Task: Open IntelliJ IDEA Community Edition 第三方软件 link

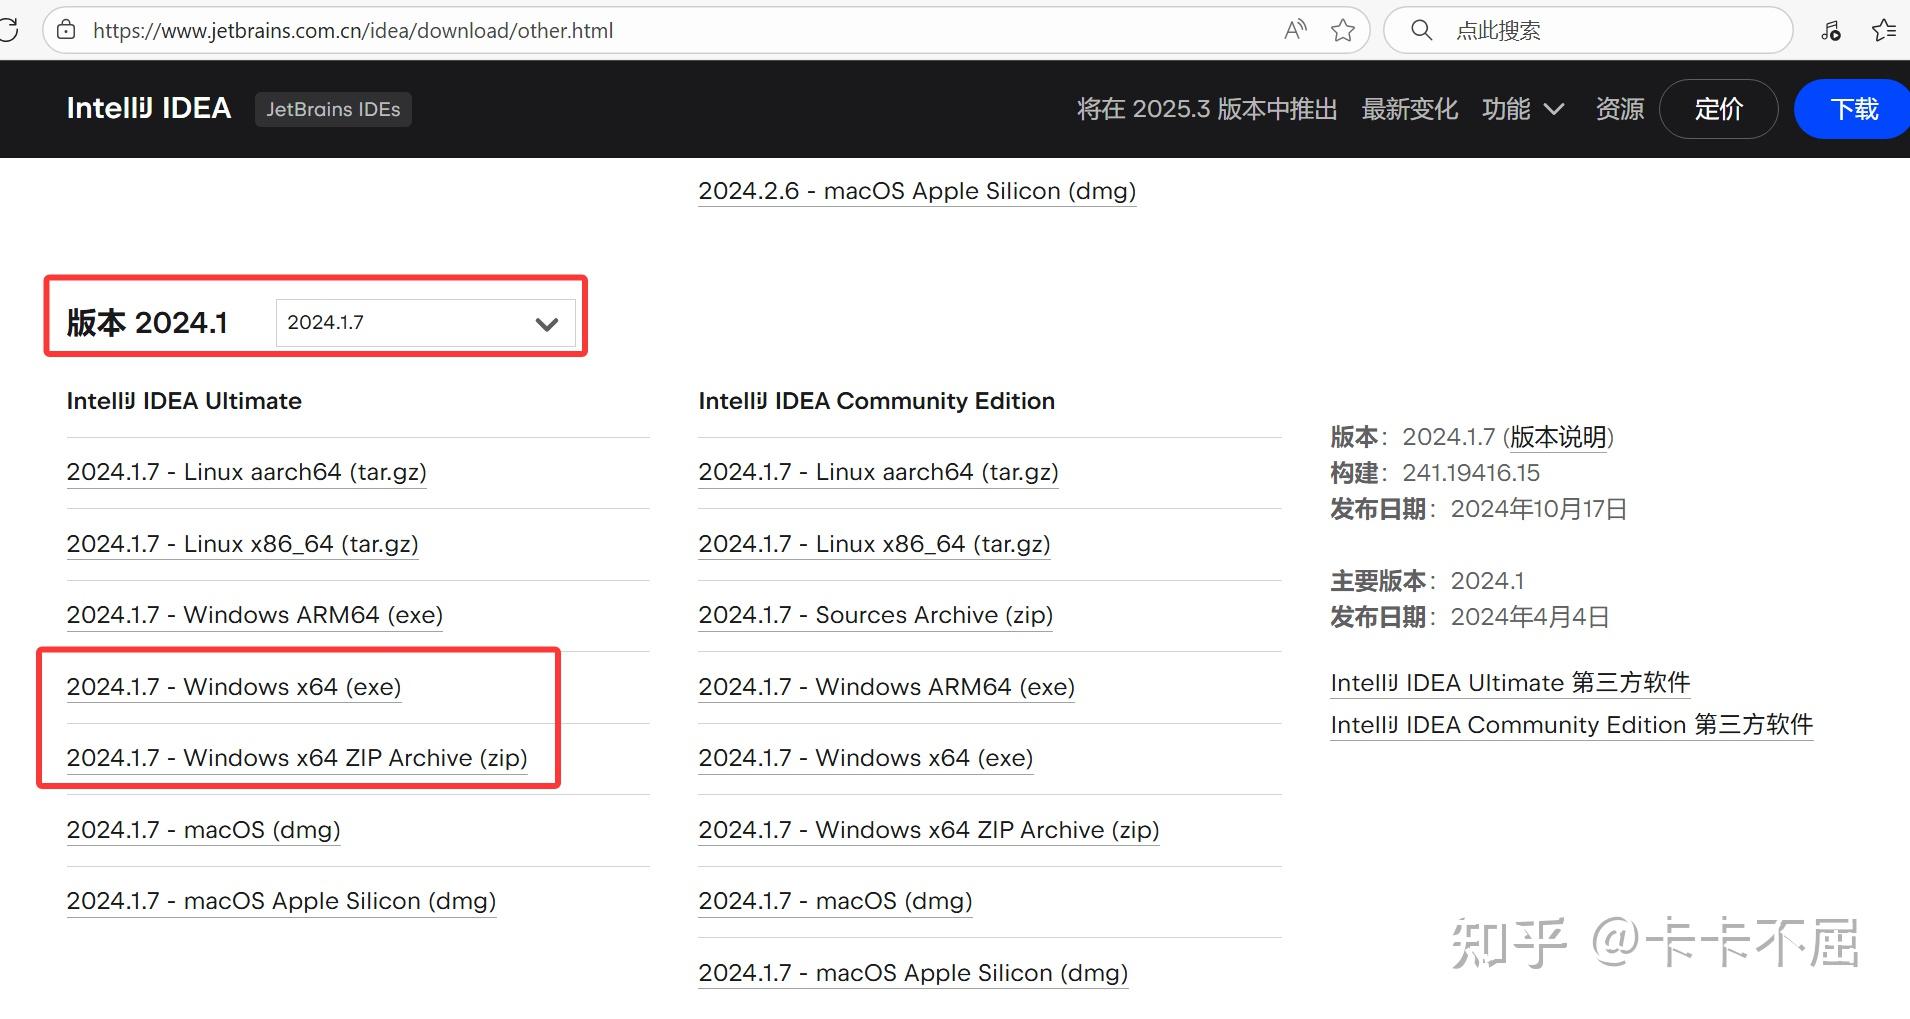Action: [1572, 725]
